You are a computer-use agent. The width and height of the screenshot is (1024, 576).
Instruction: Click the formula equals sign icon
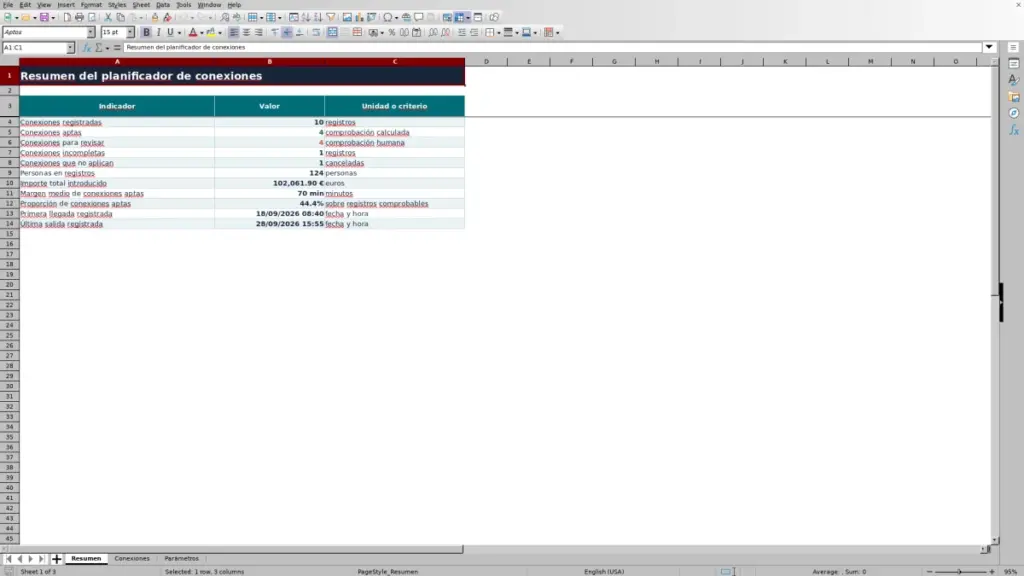click(118, 47)
